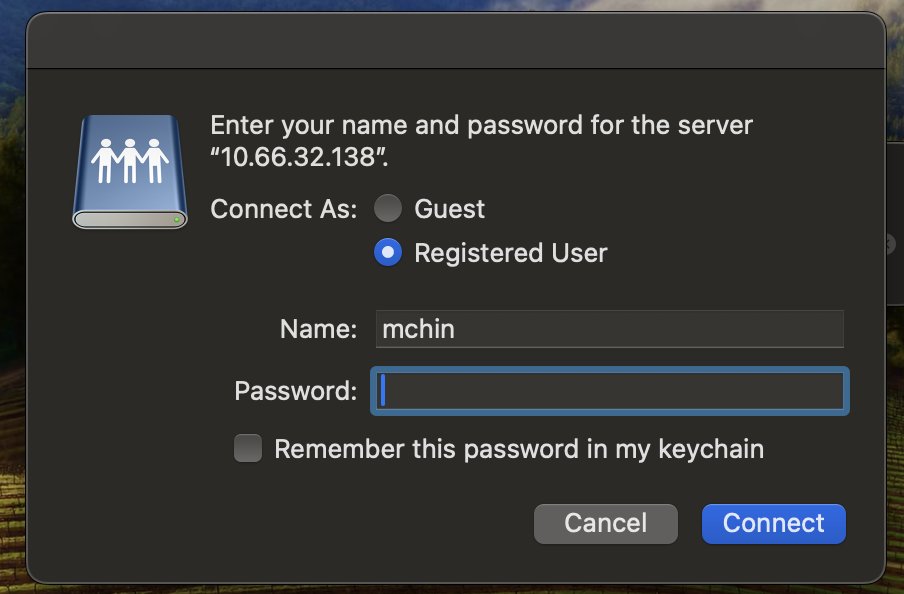Click the shared server drive icon
The width and height of the screenshot is (904, 594).
[130, 172]
